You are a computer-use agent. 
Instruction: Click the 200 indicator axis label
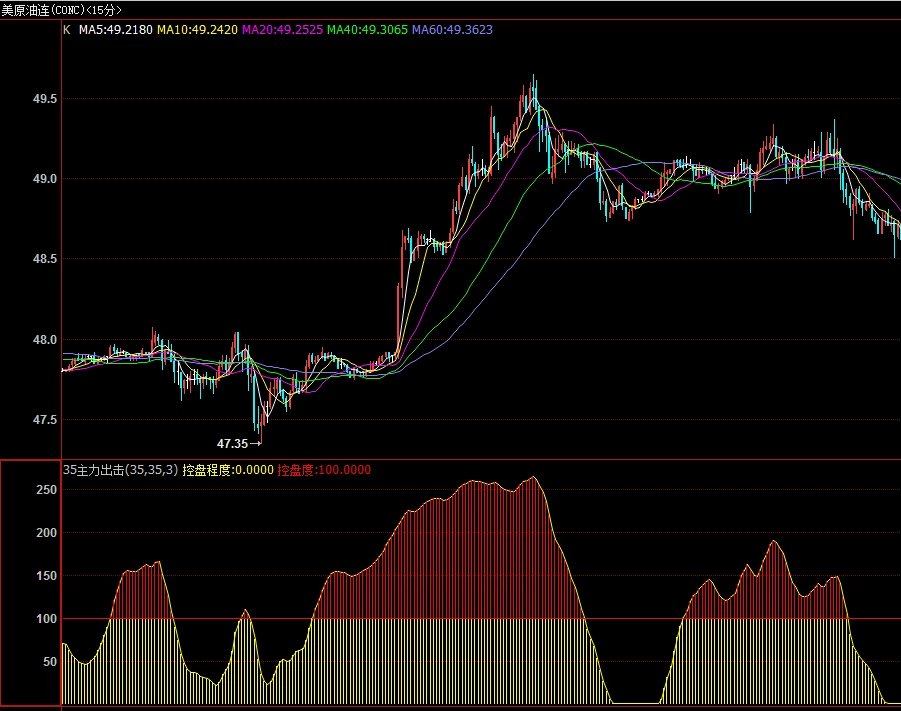[x=47, y=533]
